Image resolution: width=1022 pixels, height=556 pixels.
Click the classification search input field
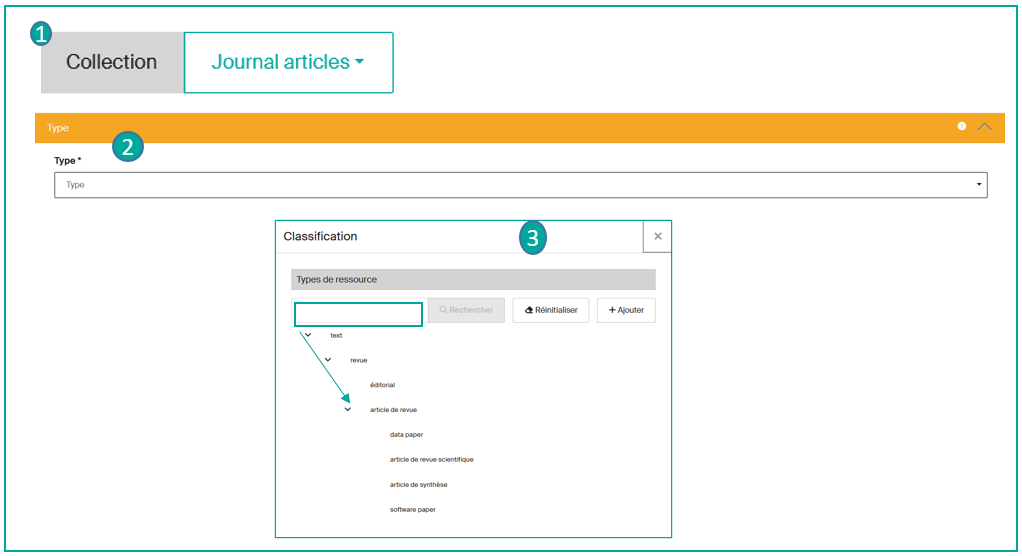coord(358,314)
